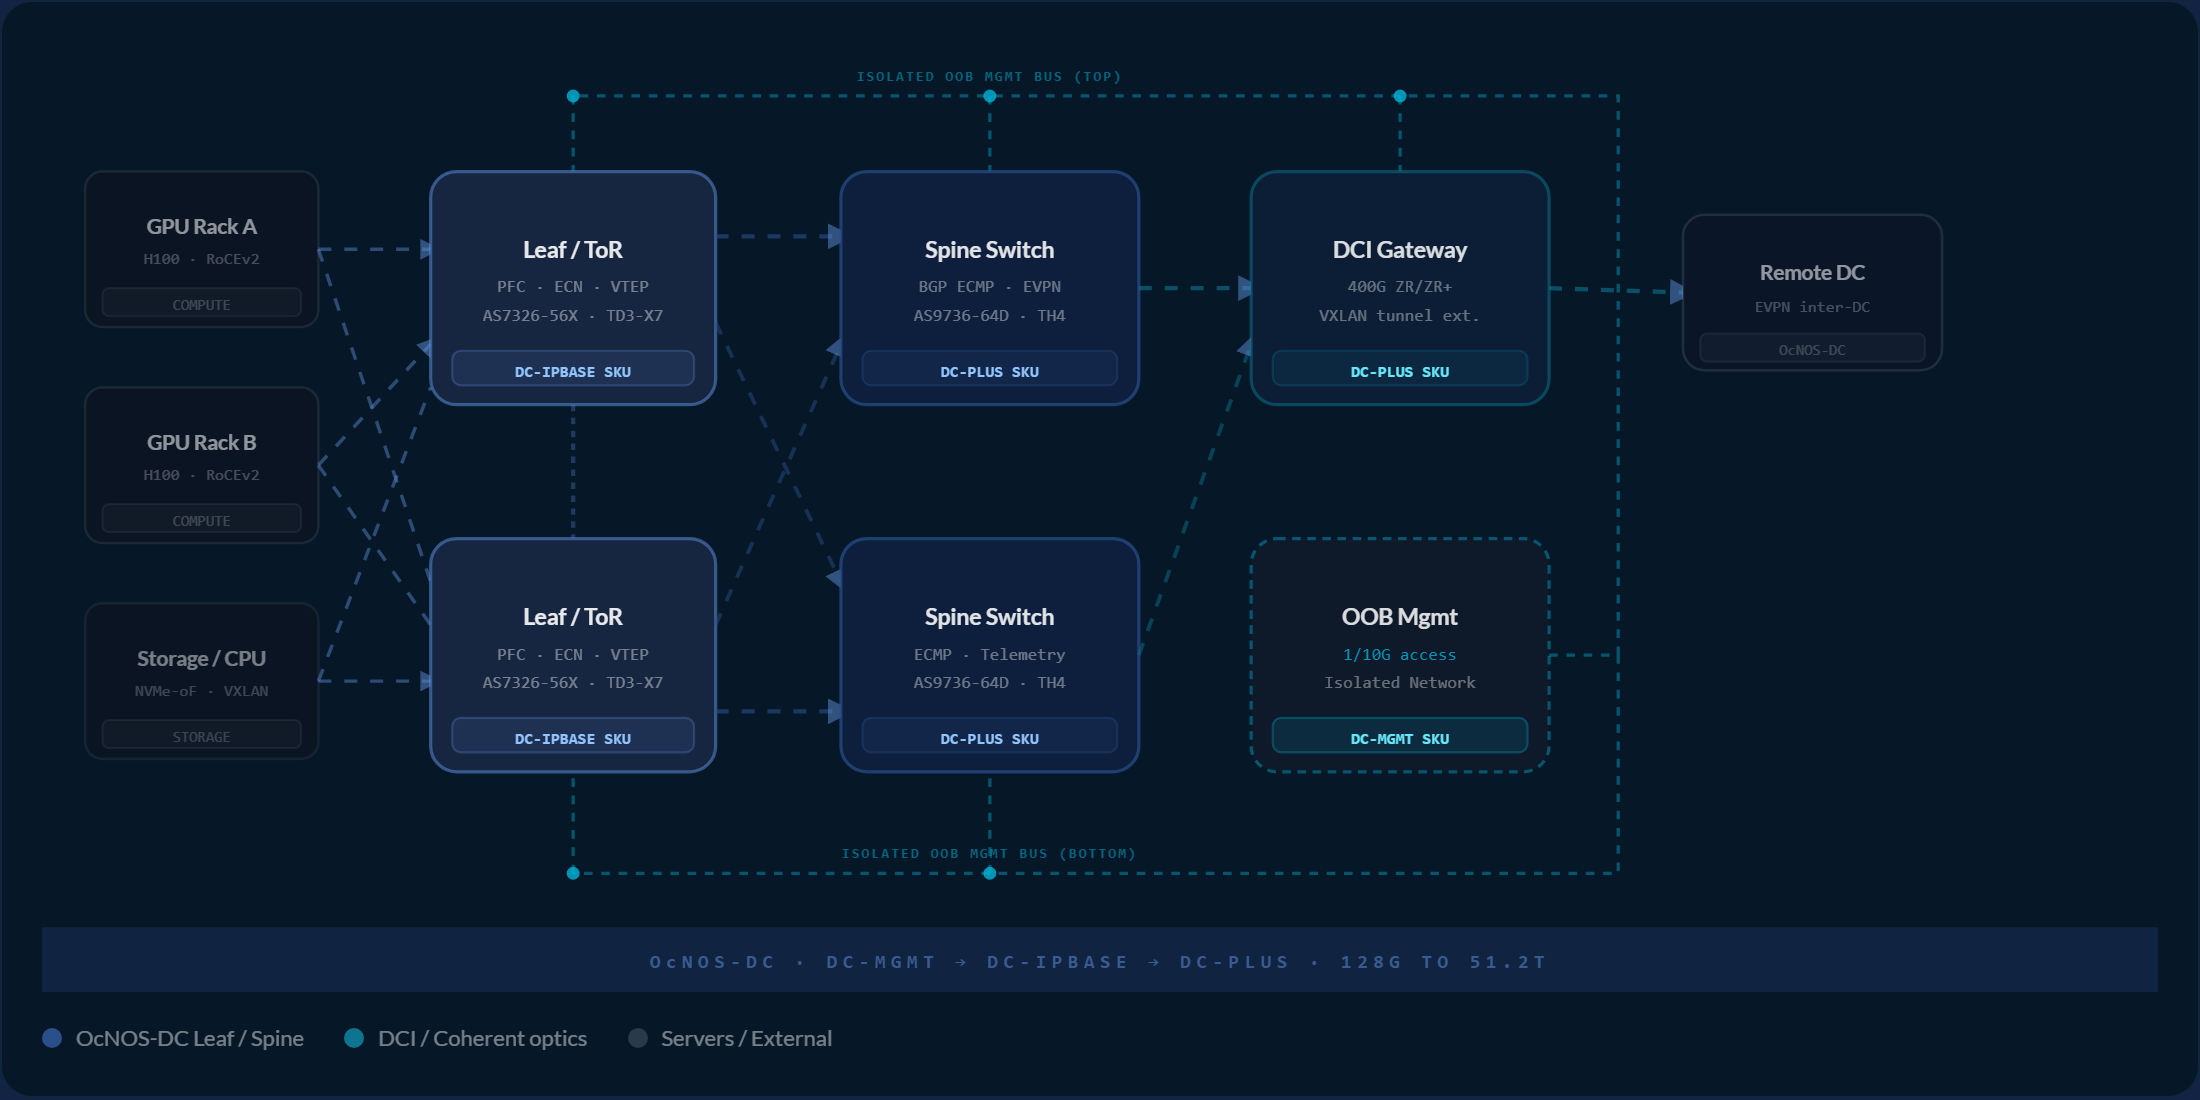Select the Storage / CPU title
The width and height of the screenshot is (2200, 1100).
201,659
